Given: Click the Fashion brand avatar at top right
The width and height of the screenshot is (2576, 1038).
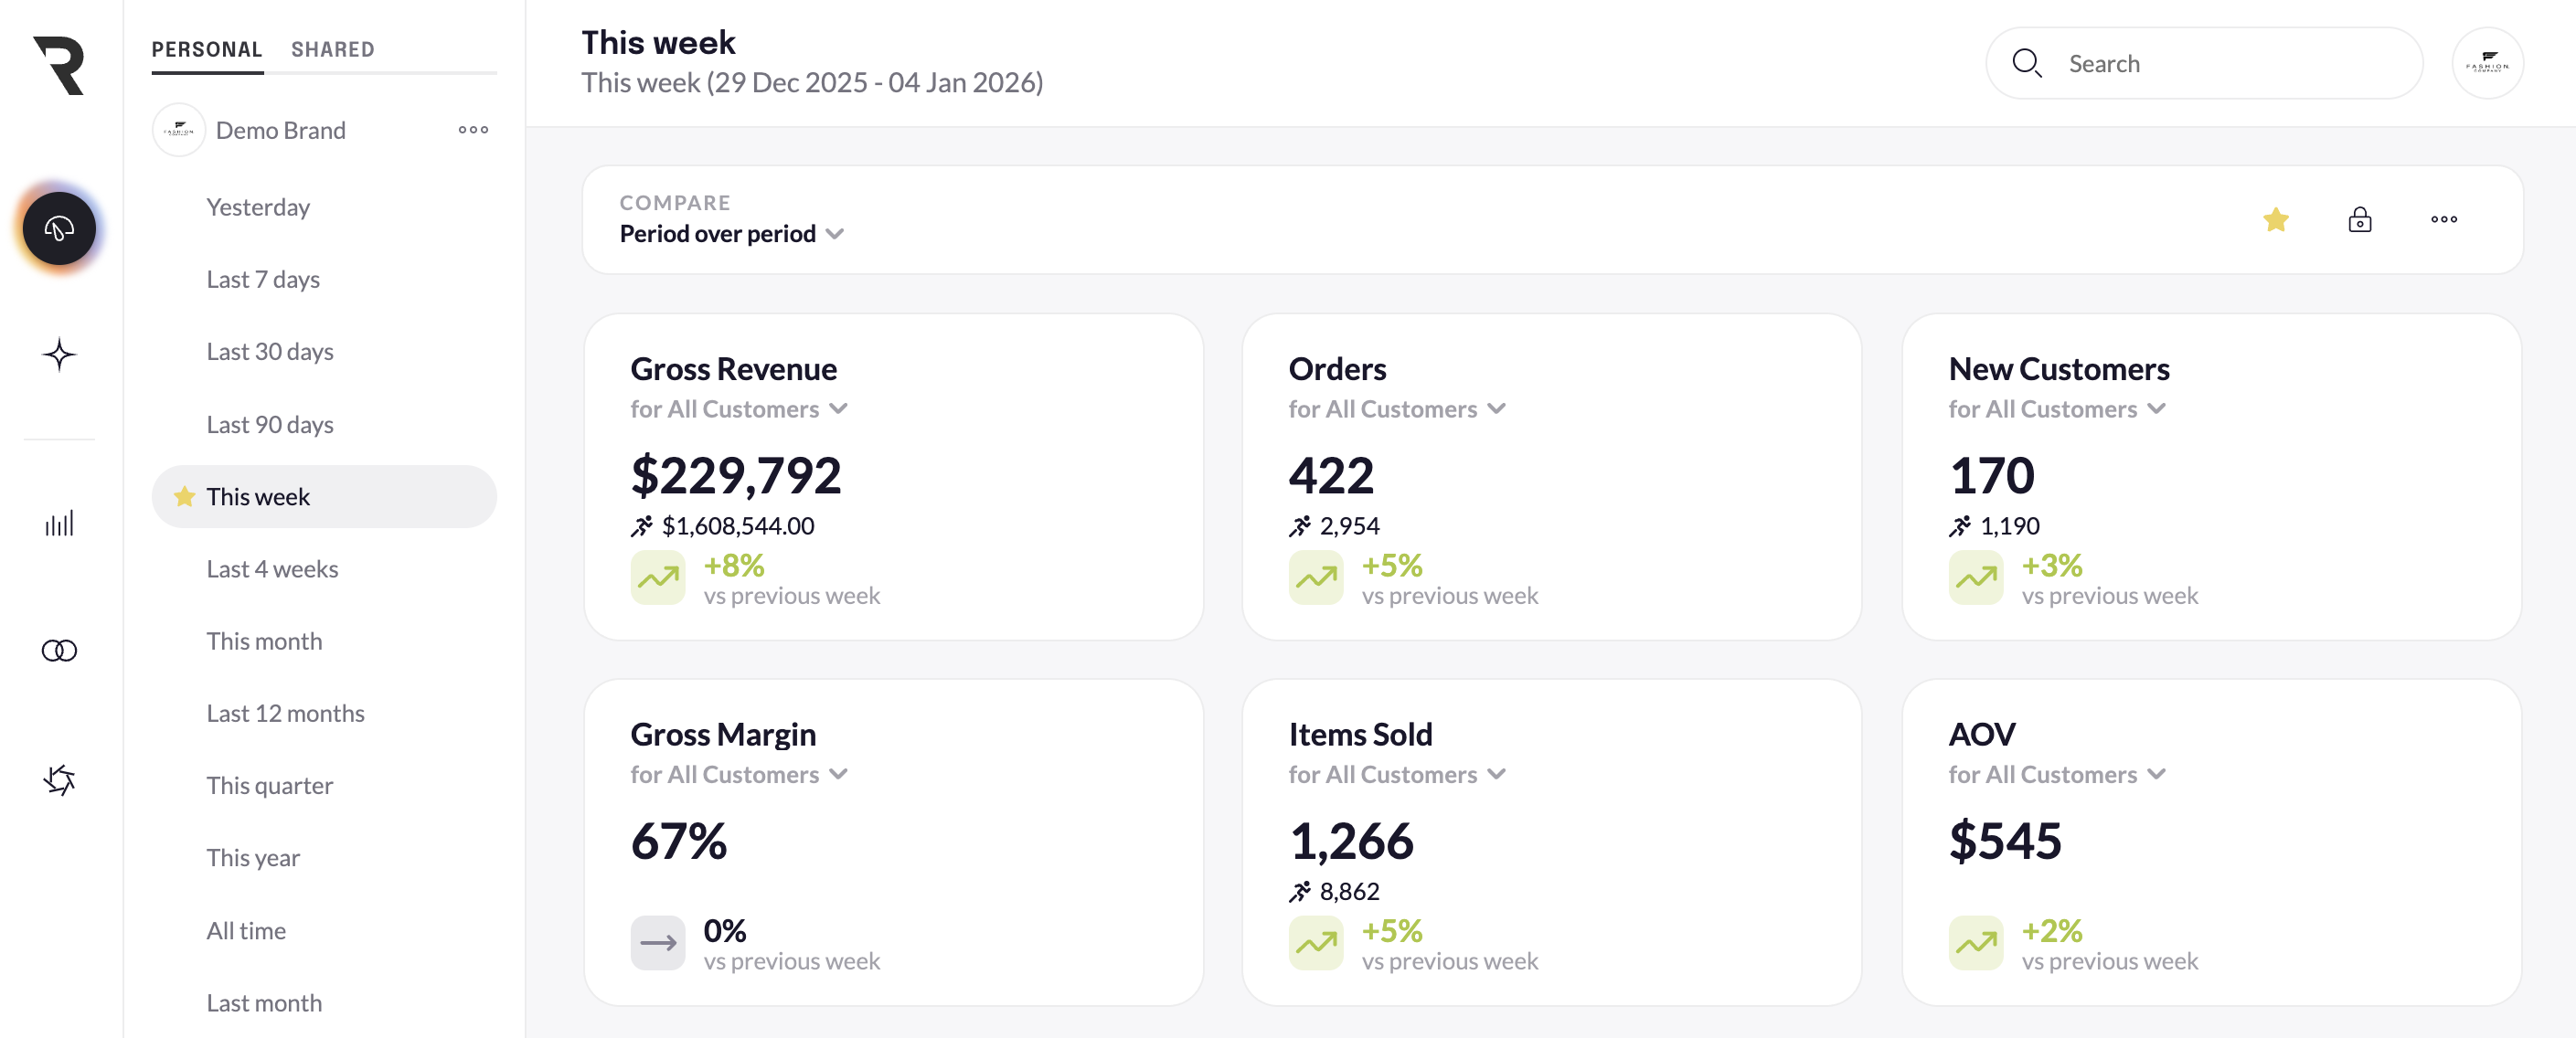Looking at the screenshot, I should 2489,62.
